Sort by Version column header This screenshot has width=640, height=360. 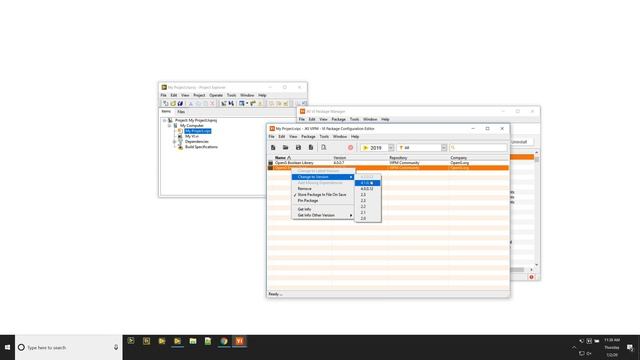pyautogui.click(x=340, y=158)
